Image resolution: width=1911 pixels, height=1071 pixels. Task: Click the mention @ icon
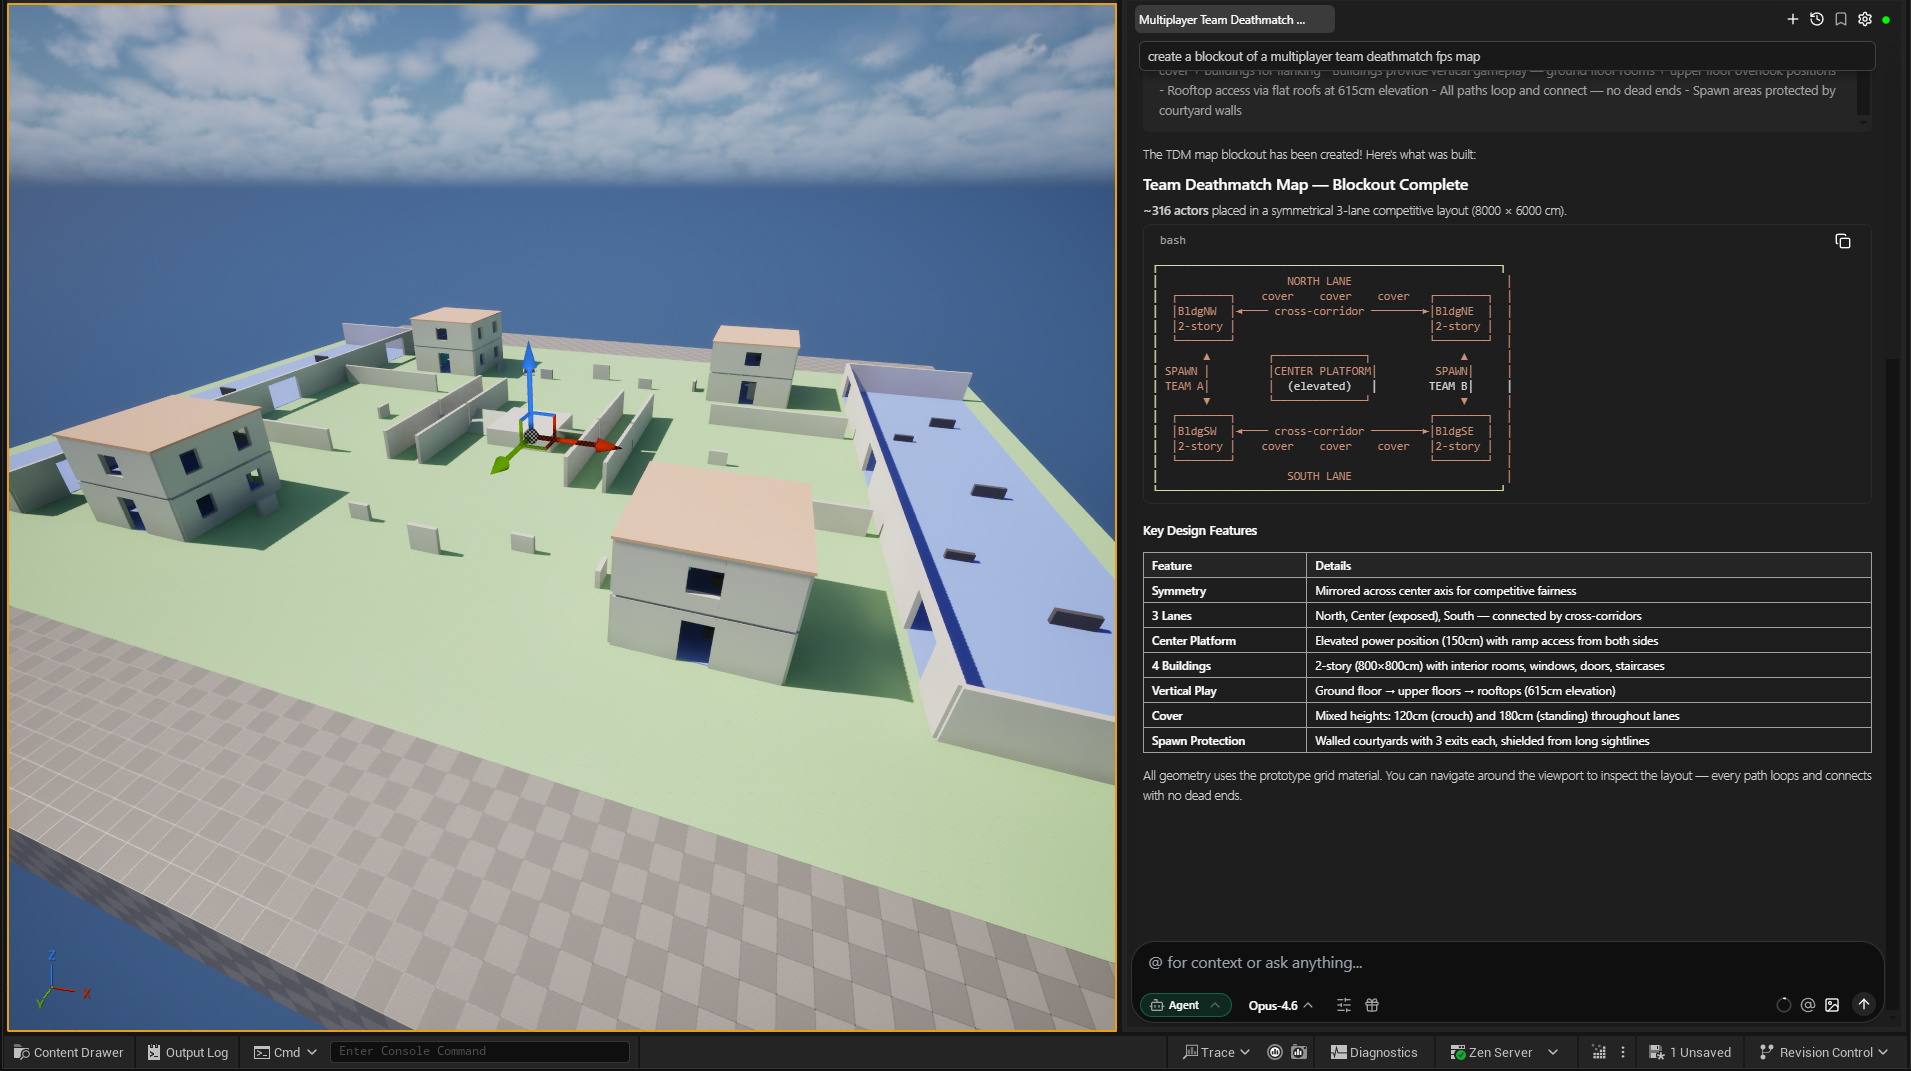point(1807,1005)
